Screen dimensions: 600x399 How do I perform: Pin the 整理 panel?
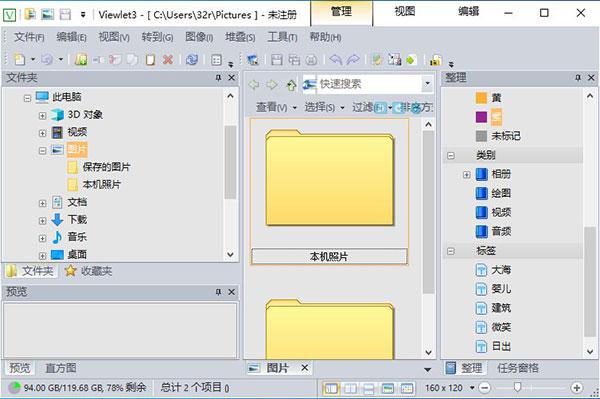[x=578, y=78]
